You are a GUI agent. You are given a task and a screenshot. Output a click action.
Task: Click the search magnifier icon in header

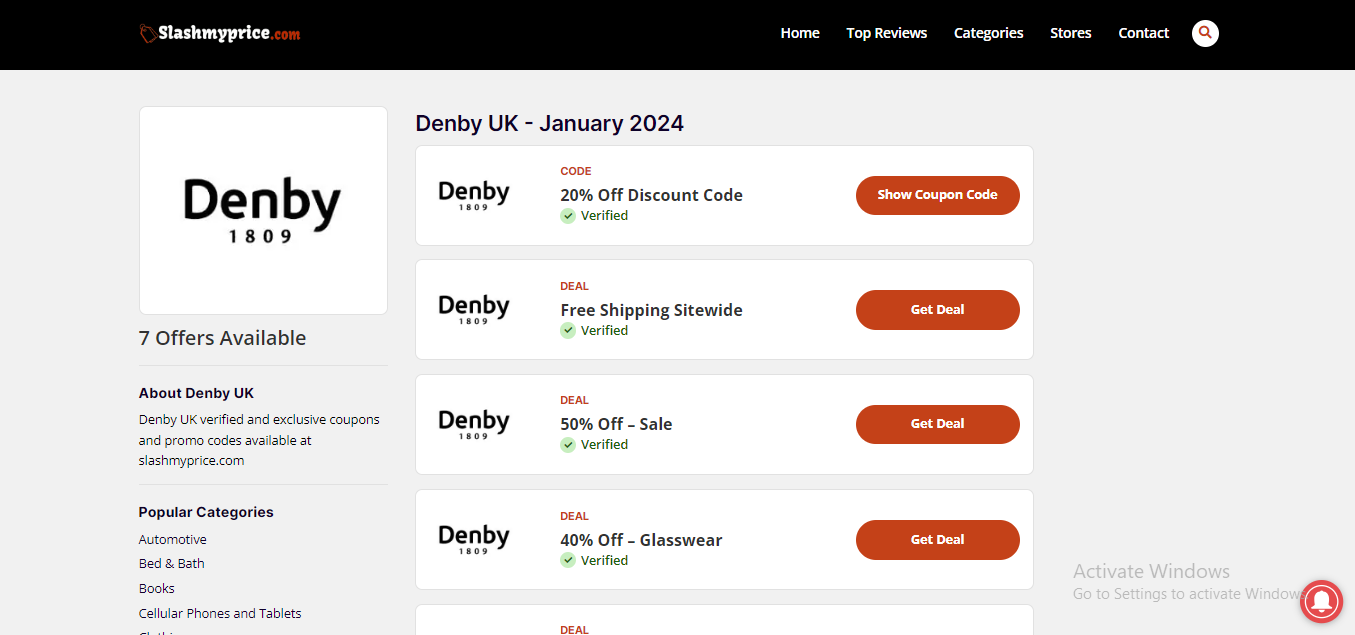point(1205,33)
